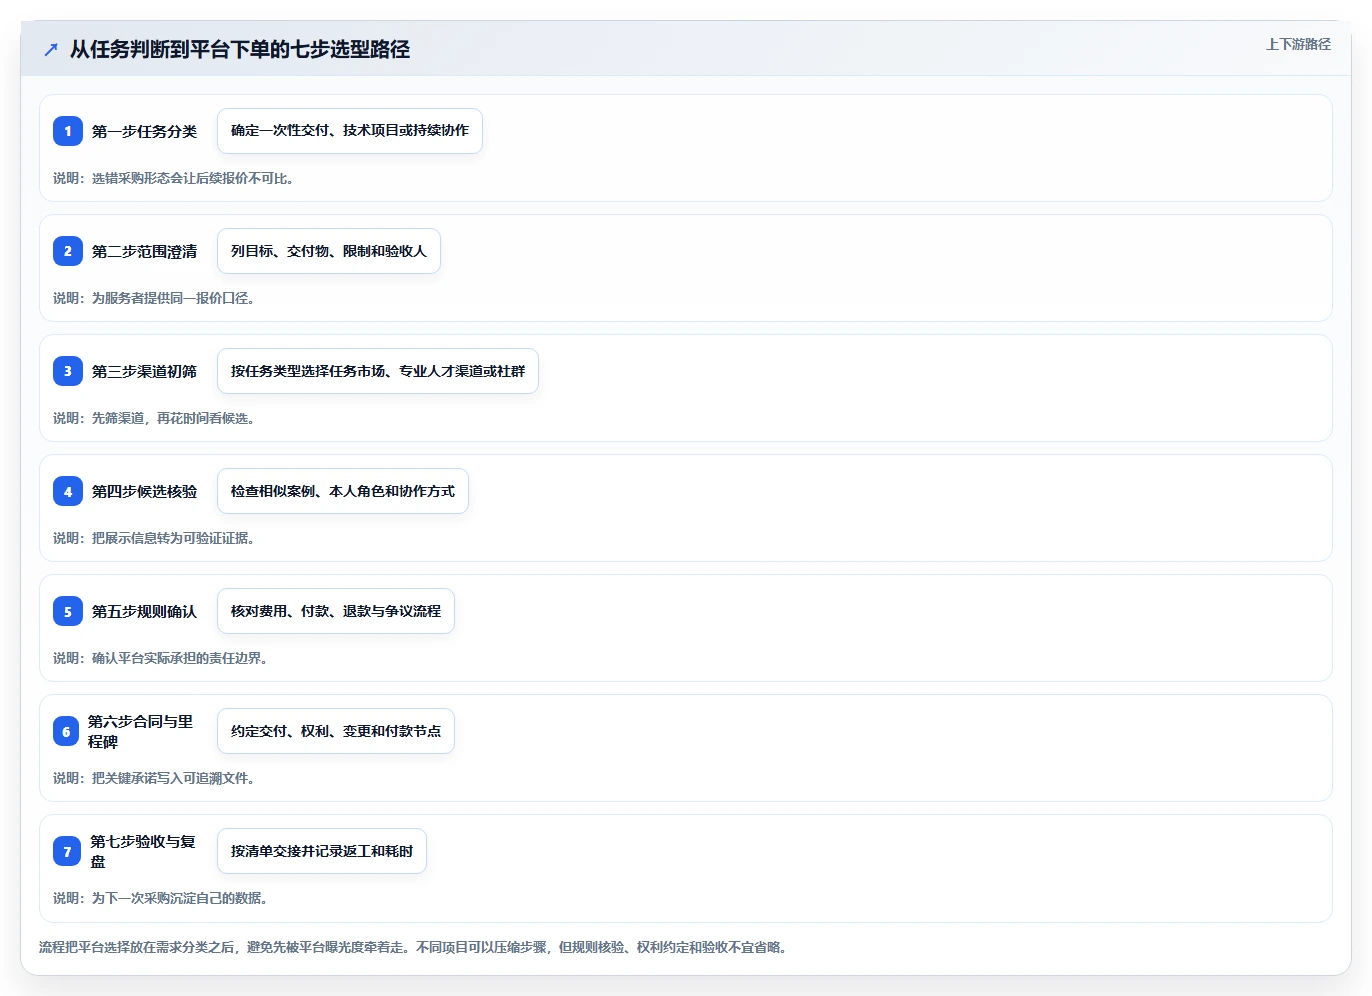The image size is (1372, 996).
Task: Click step number badge 7
Action: click(x=67, y=851)
